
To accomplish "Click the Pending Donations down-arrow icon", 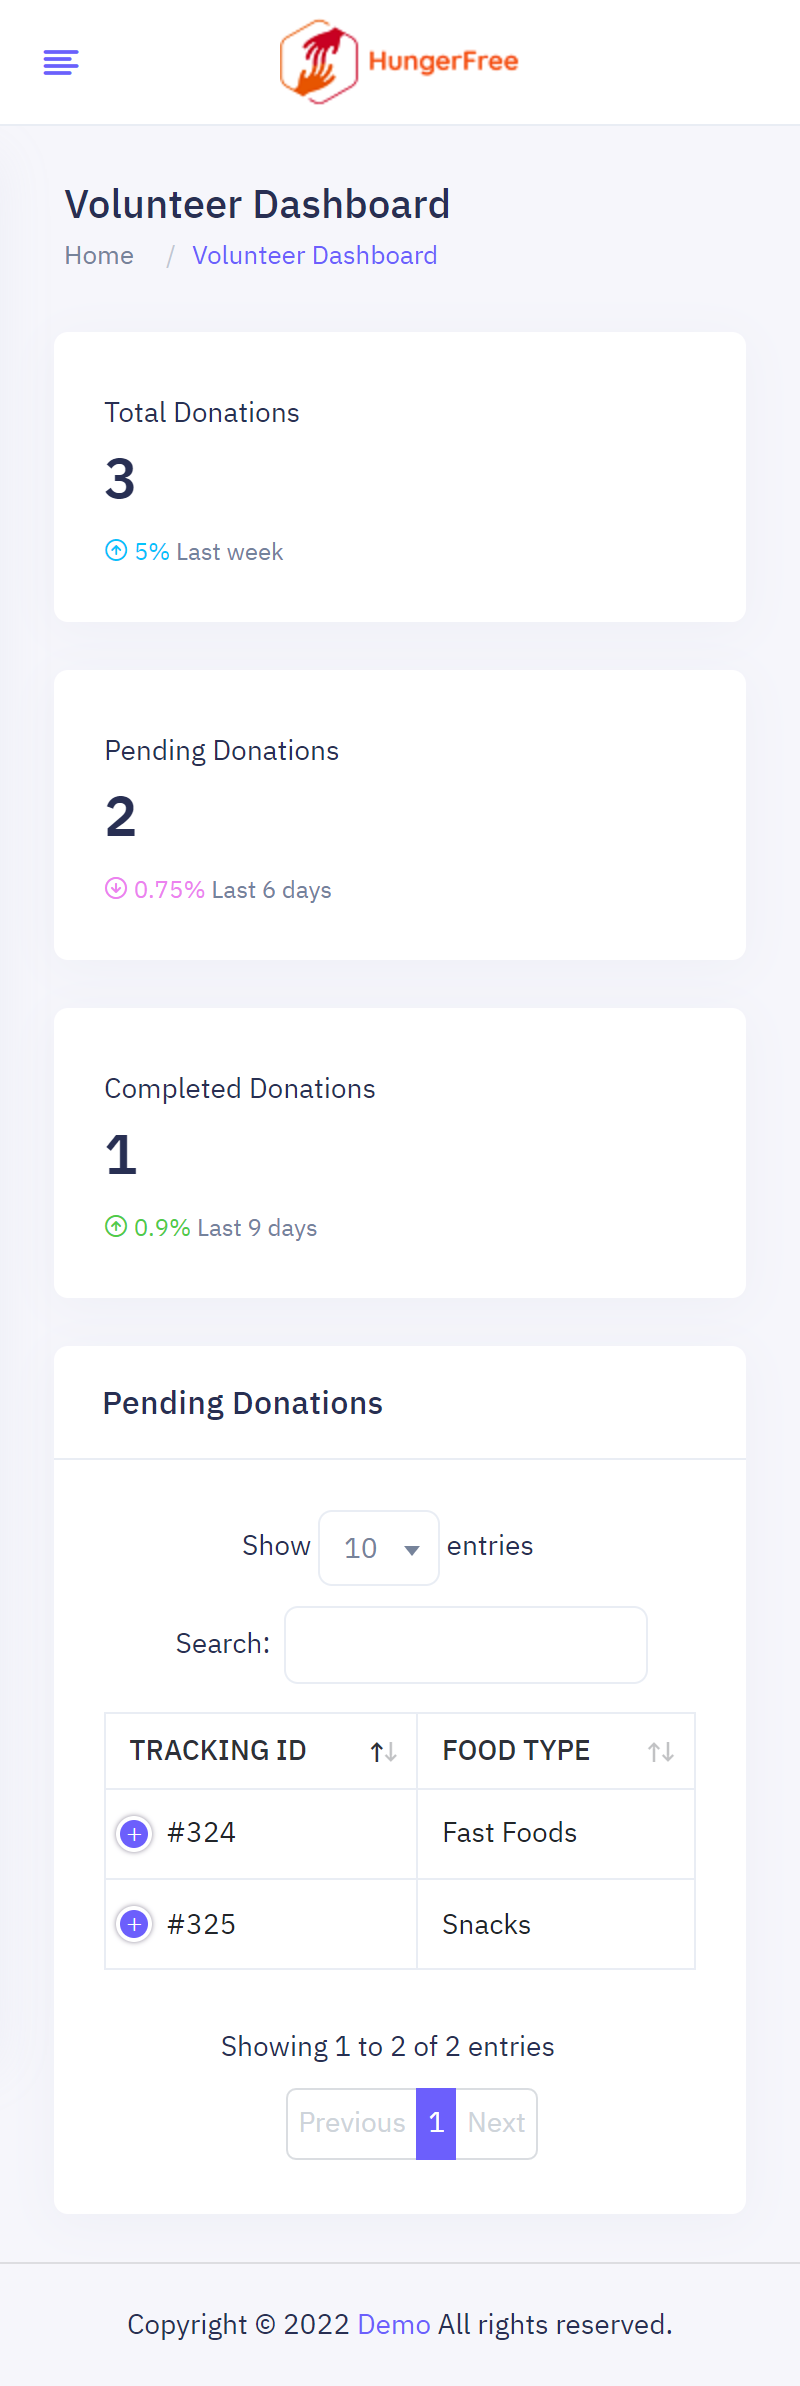I will (x=116, y=889).
